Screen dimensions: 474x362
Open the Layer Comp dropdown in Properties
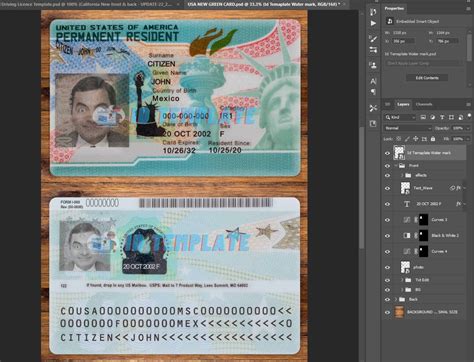pos(424,63)
